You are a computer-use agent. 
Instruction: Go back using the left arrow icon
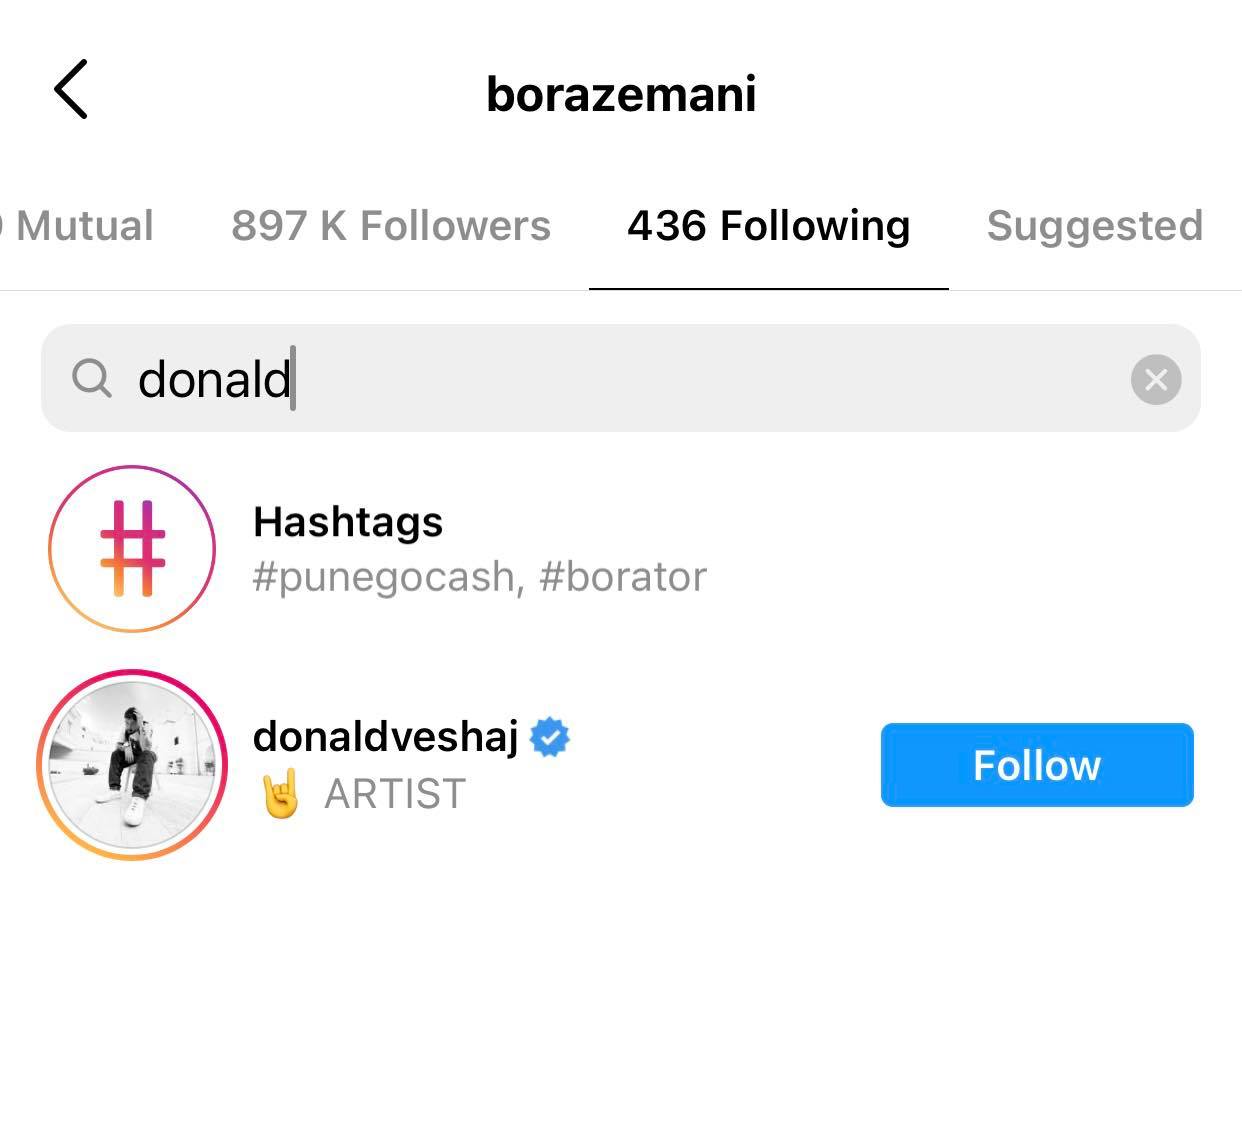coord(71,89)
